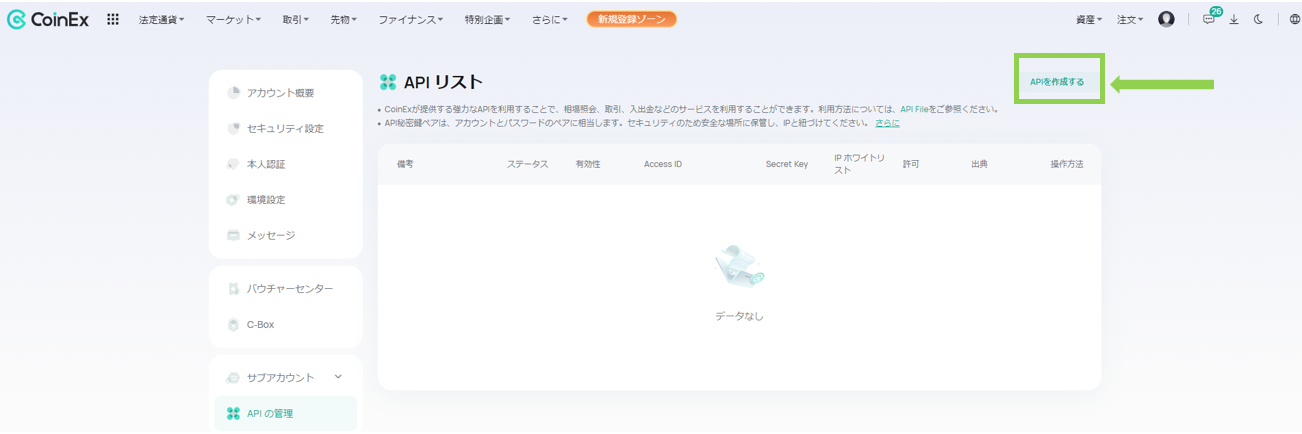
Task: Click the 新規登録ゾーン orange button
Action: [631, 19]
